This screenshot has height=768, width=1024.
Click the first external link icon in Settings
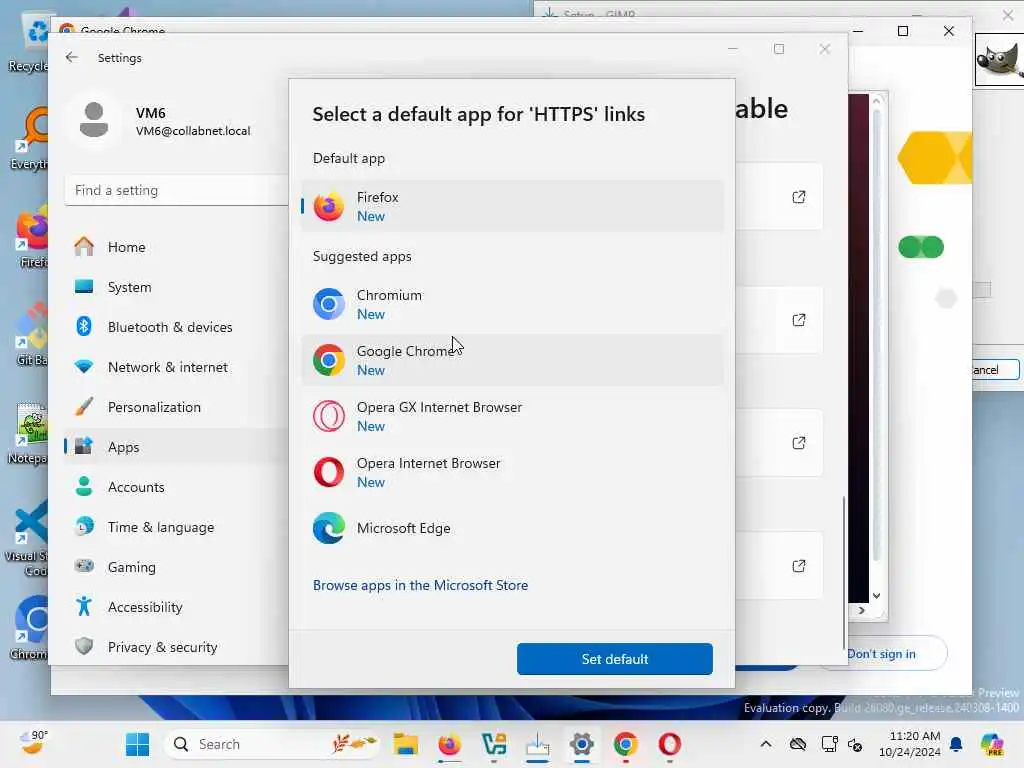(798, 197)
